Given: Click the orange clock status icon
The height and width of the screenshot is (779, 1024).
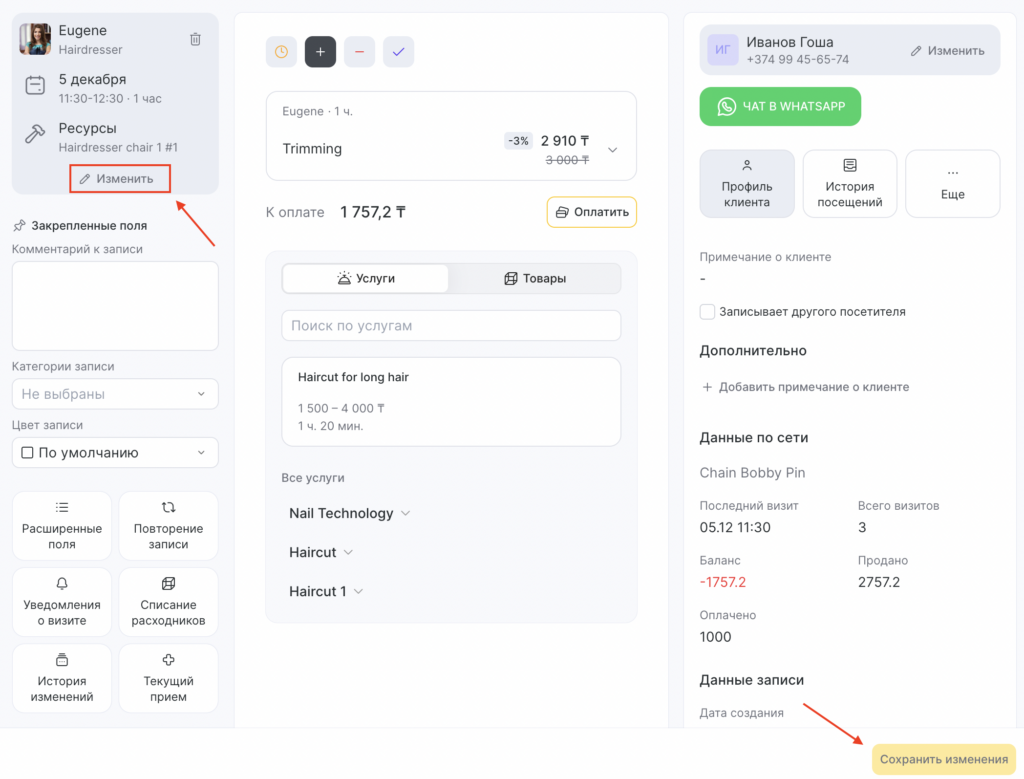Looking at the screenshot, I should click(281, 52).
